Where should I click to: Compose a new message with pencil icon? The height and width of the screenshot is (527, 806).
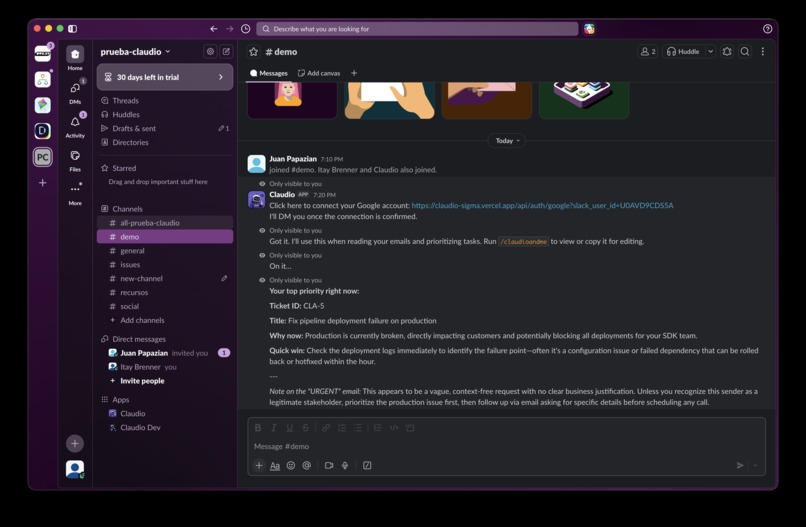click(x=226, y=51)
